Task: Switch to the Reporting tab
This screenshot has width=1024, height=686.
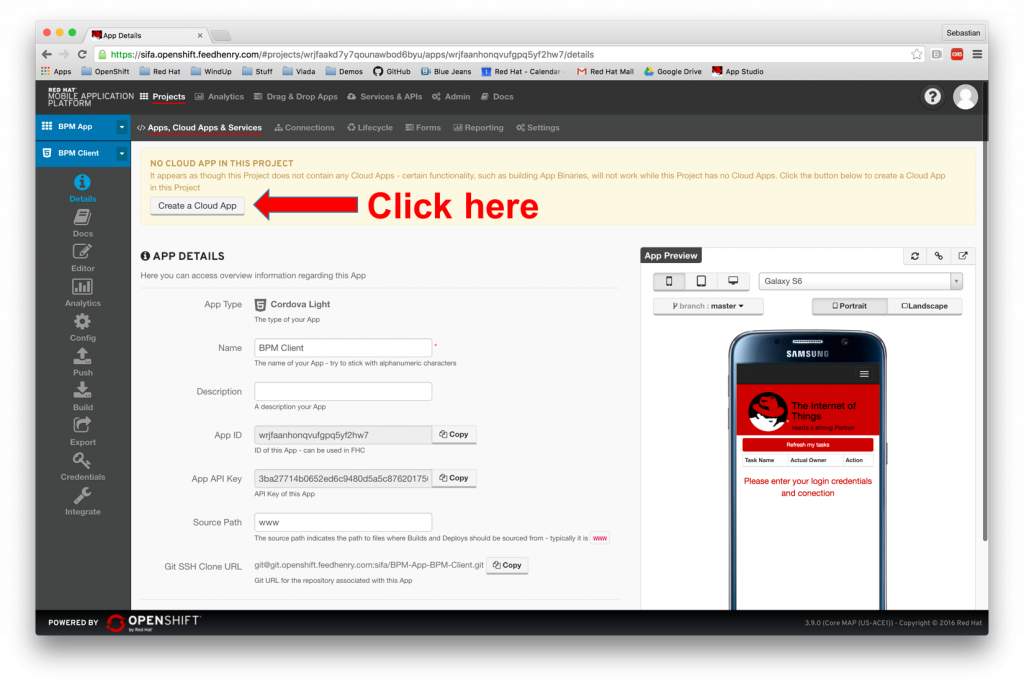Action: [479, 127]
